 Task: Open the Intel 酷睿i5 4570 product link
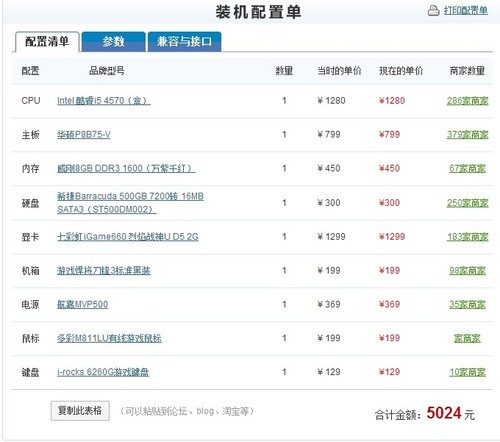[104, 101]
